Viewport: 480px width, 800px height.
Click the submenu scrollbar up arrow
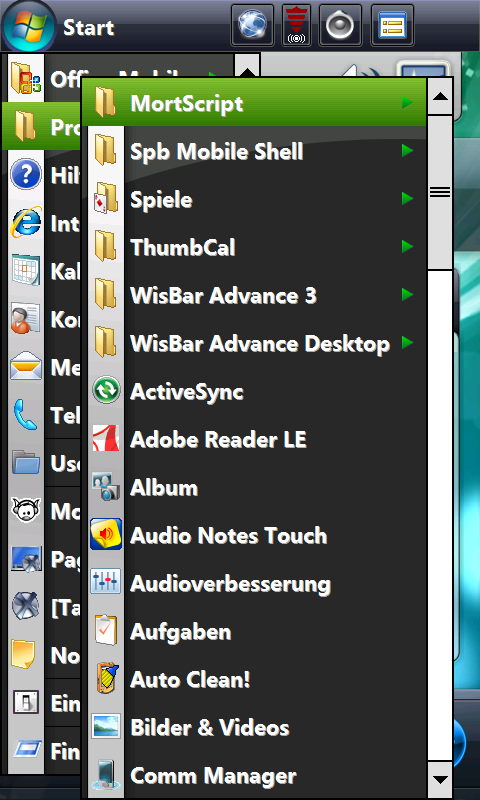[440, 96]
